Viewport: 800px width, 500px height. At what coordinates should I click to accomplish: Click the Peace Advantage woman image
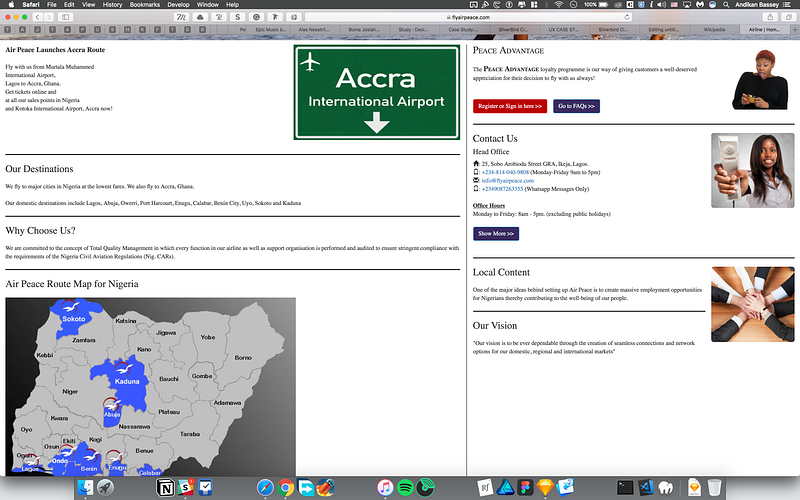tap(760, 80)
